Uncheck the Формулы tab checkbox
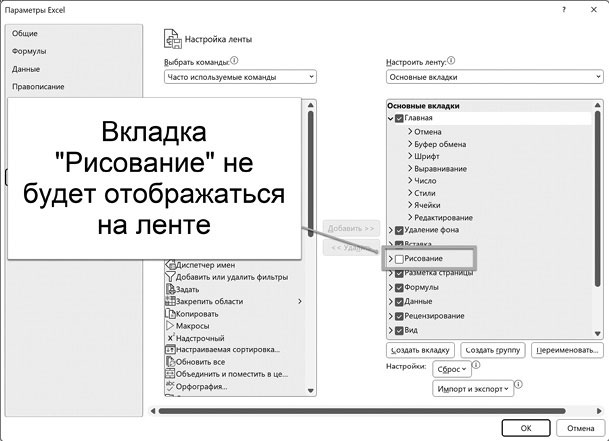The height and width of the screenshot is (441, 609). [400, 288]
